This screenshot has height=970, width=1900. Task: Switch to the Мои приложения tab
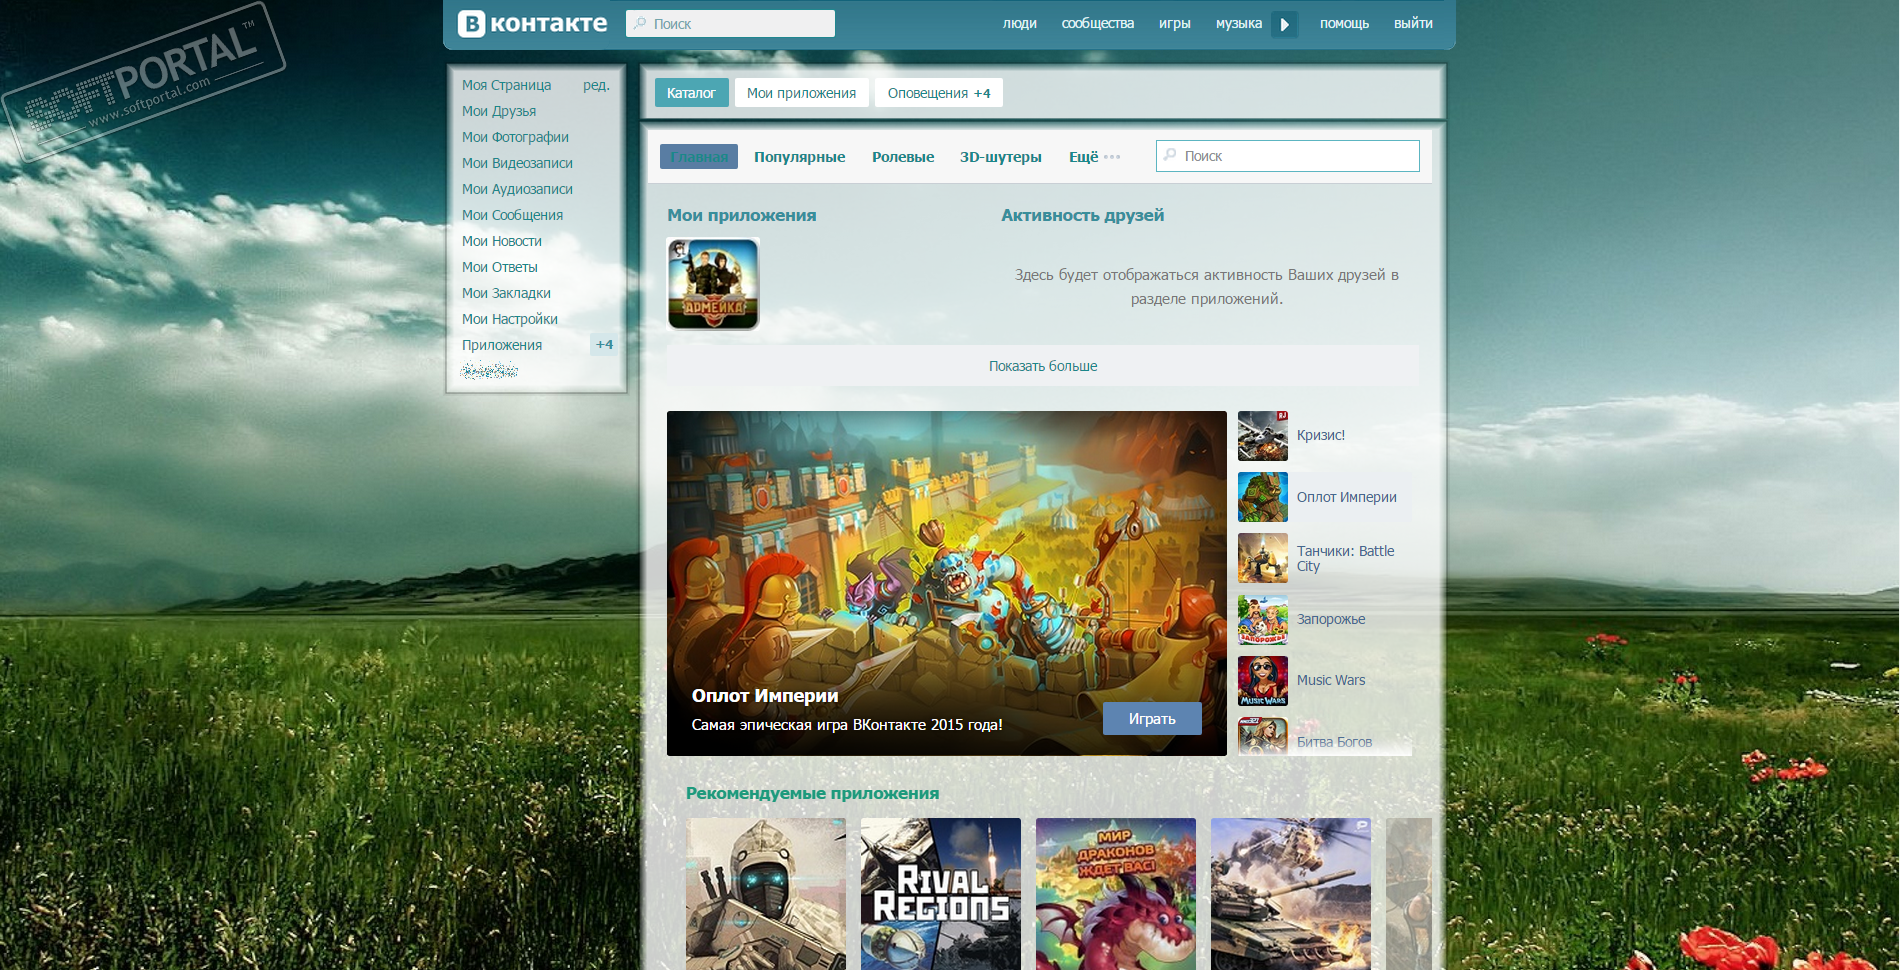(801, 93)
